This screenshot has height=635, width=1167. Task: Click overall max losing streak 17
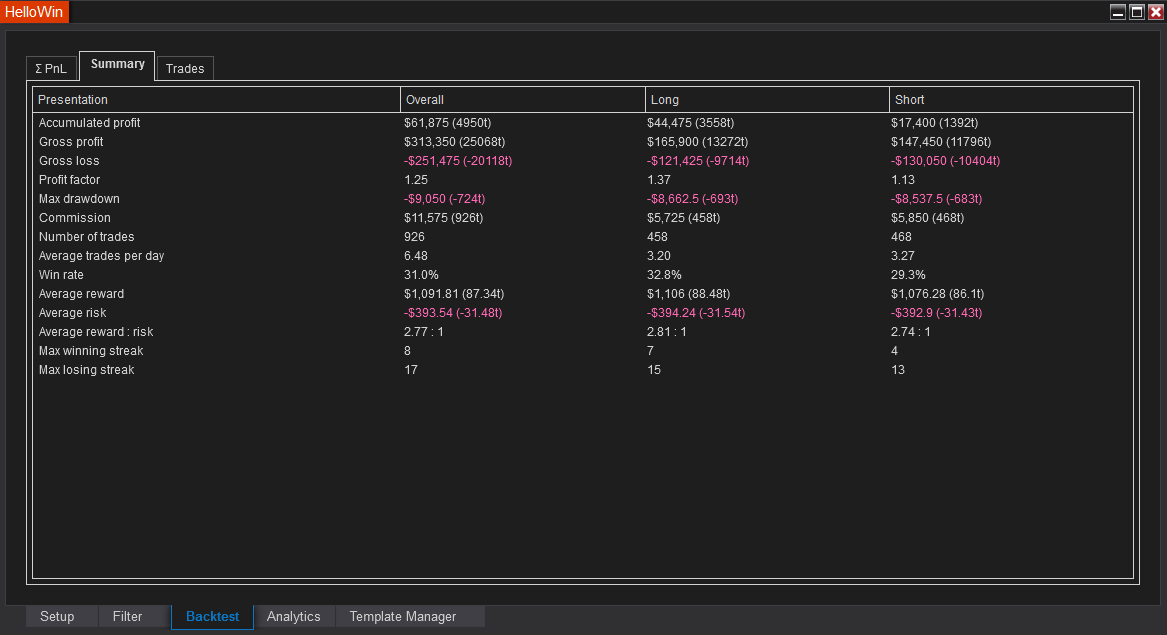point(411,369)
